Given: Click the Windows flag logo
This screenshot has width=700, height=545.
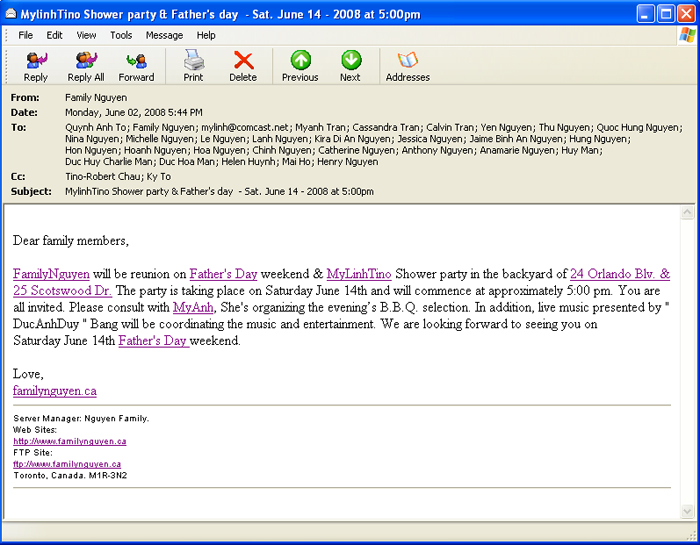Looking at the screenshot, I should coord(687,35).
